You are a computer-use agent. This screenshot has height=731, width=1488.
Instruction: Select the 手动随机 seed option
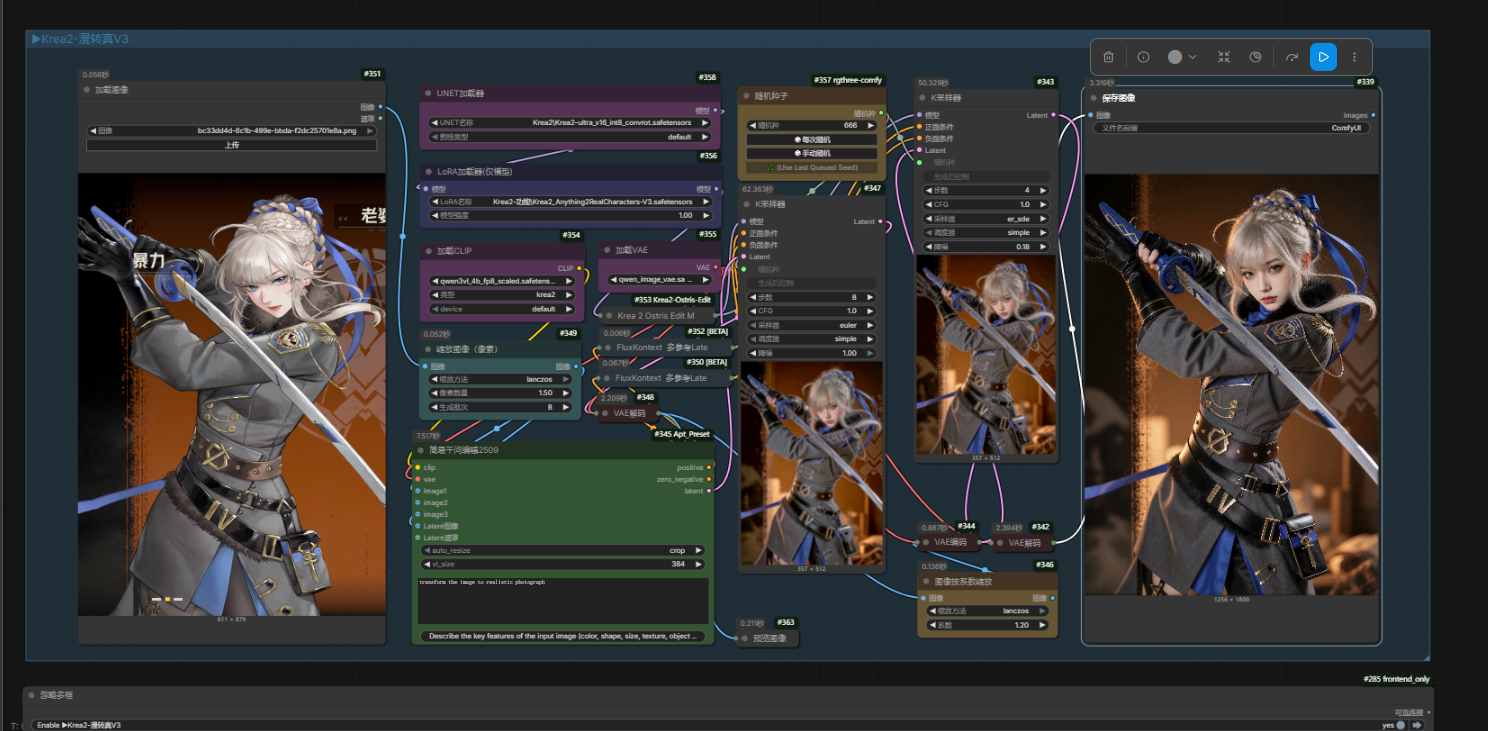[x=811, y=153]
